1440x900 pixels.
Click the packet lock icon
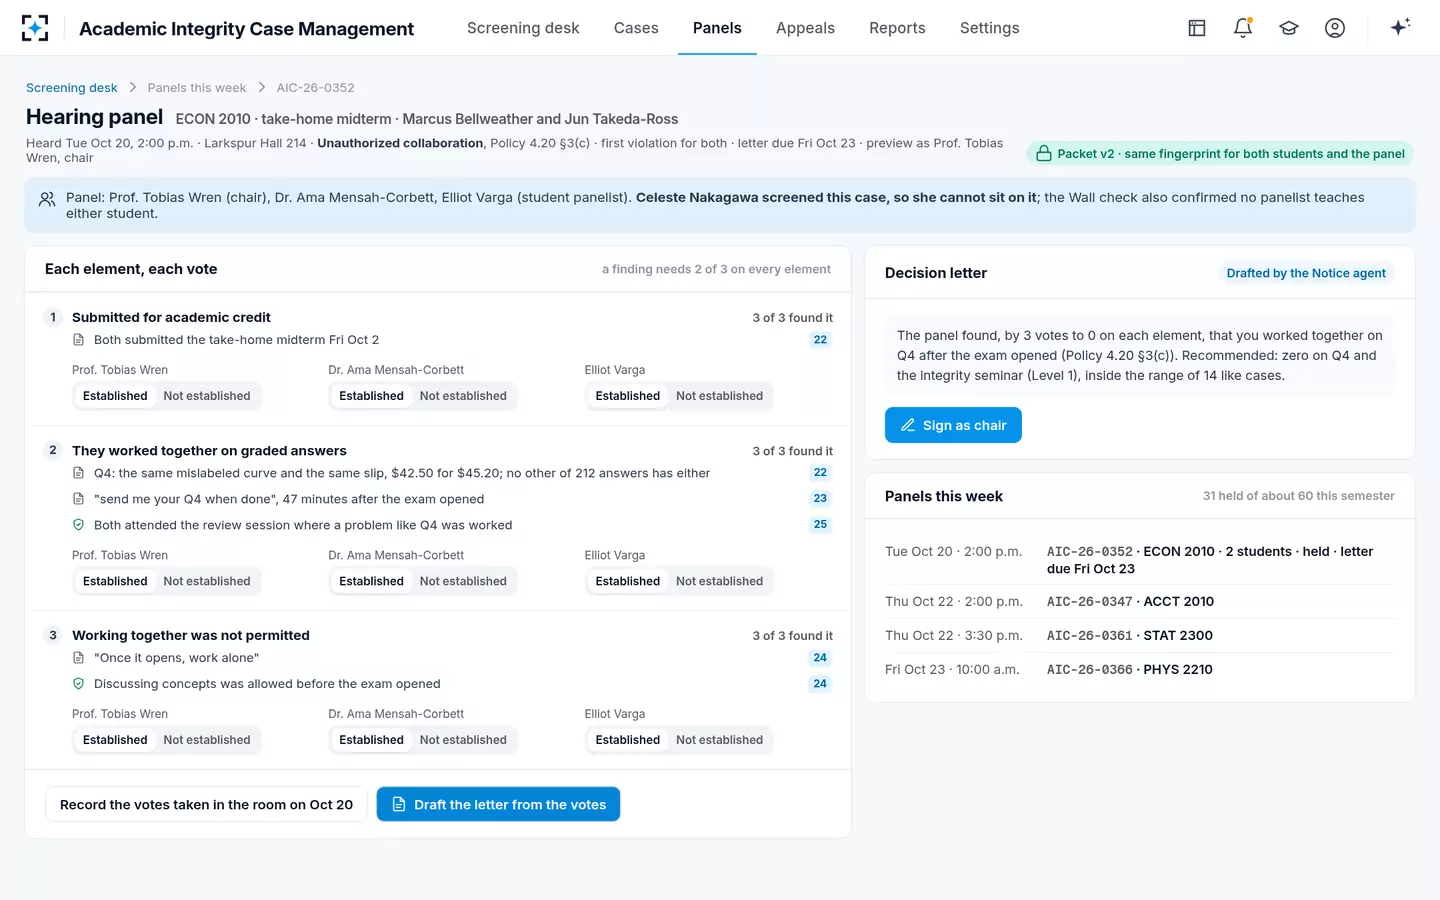click(x=1044, y=154)
